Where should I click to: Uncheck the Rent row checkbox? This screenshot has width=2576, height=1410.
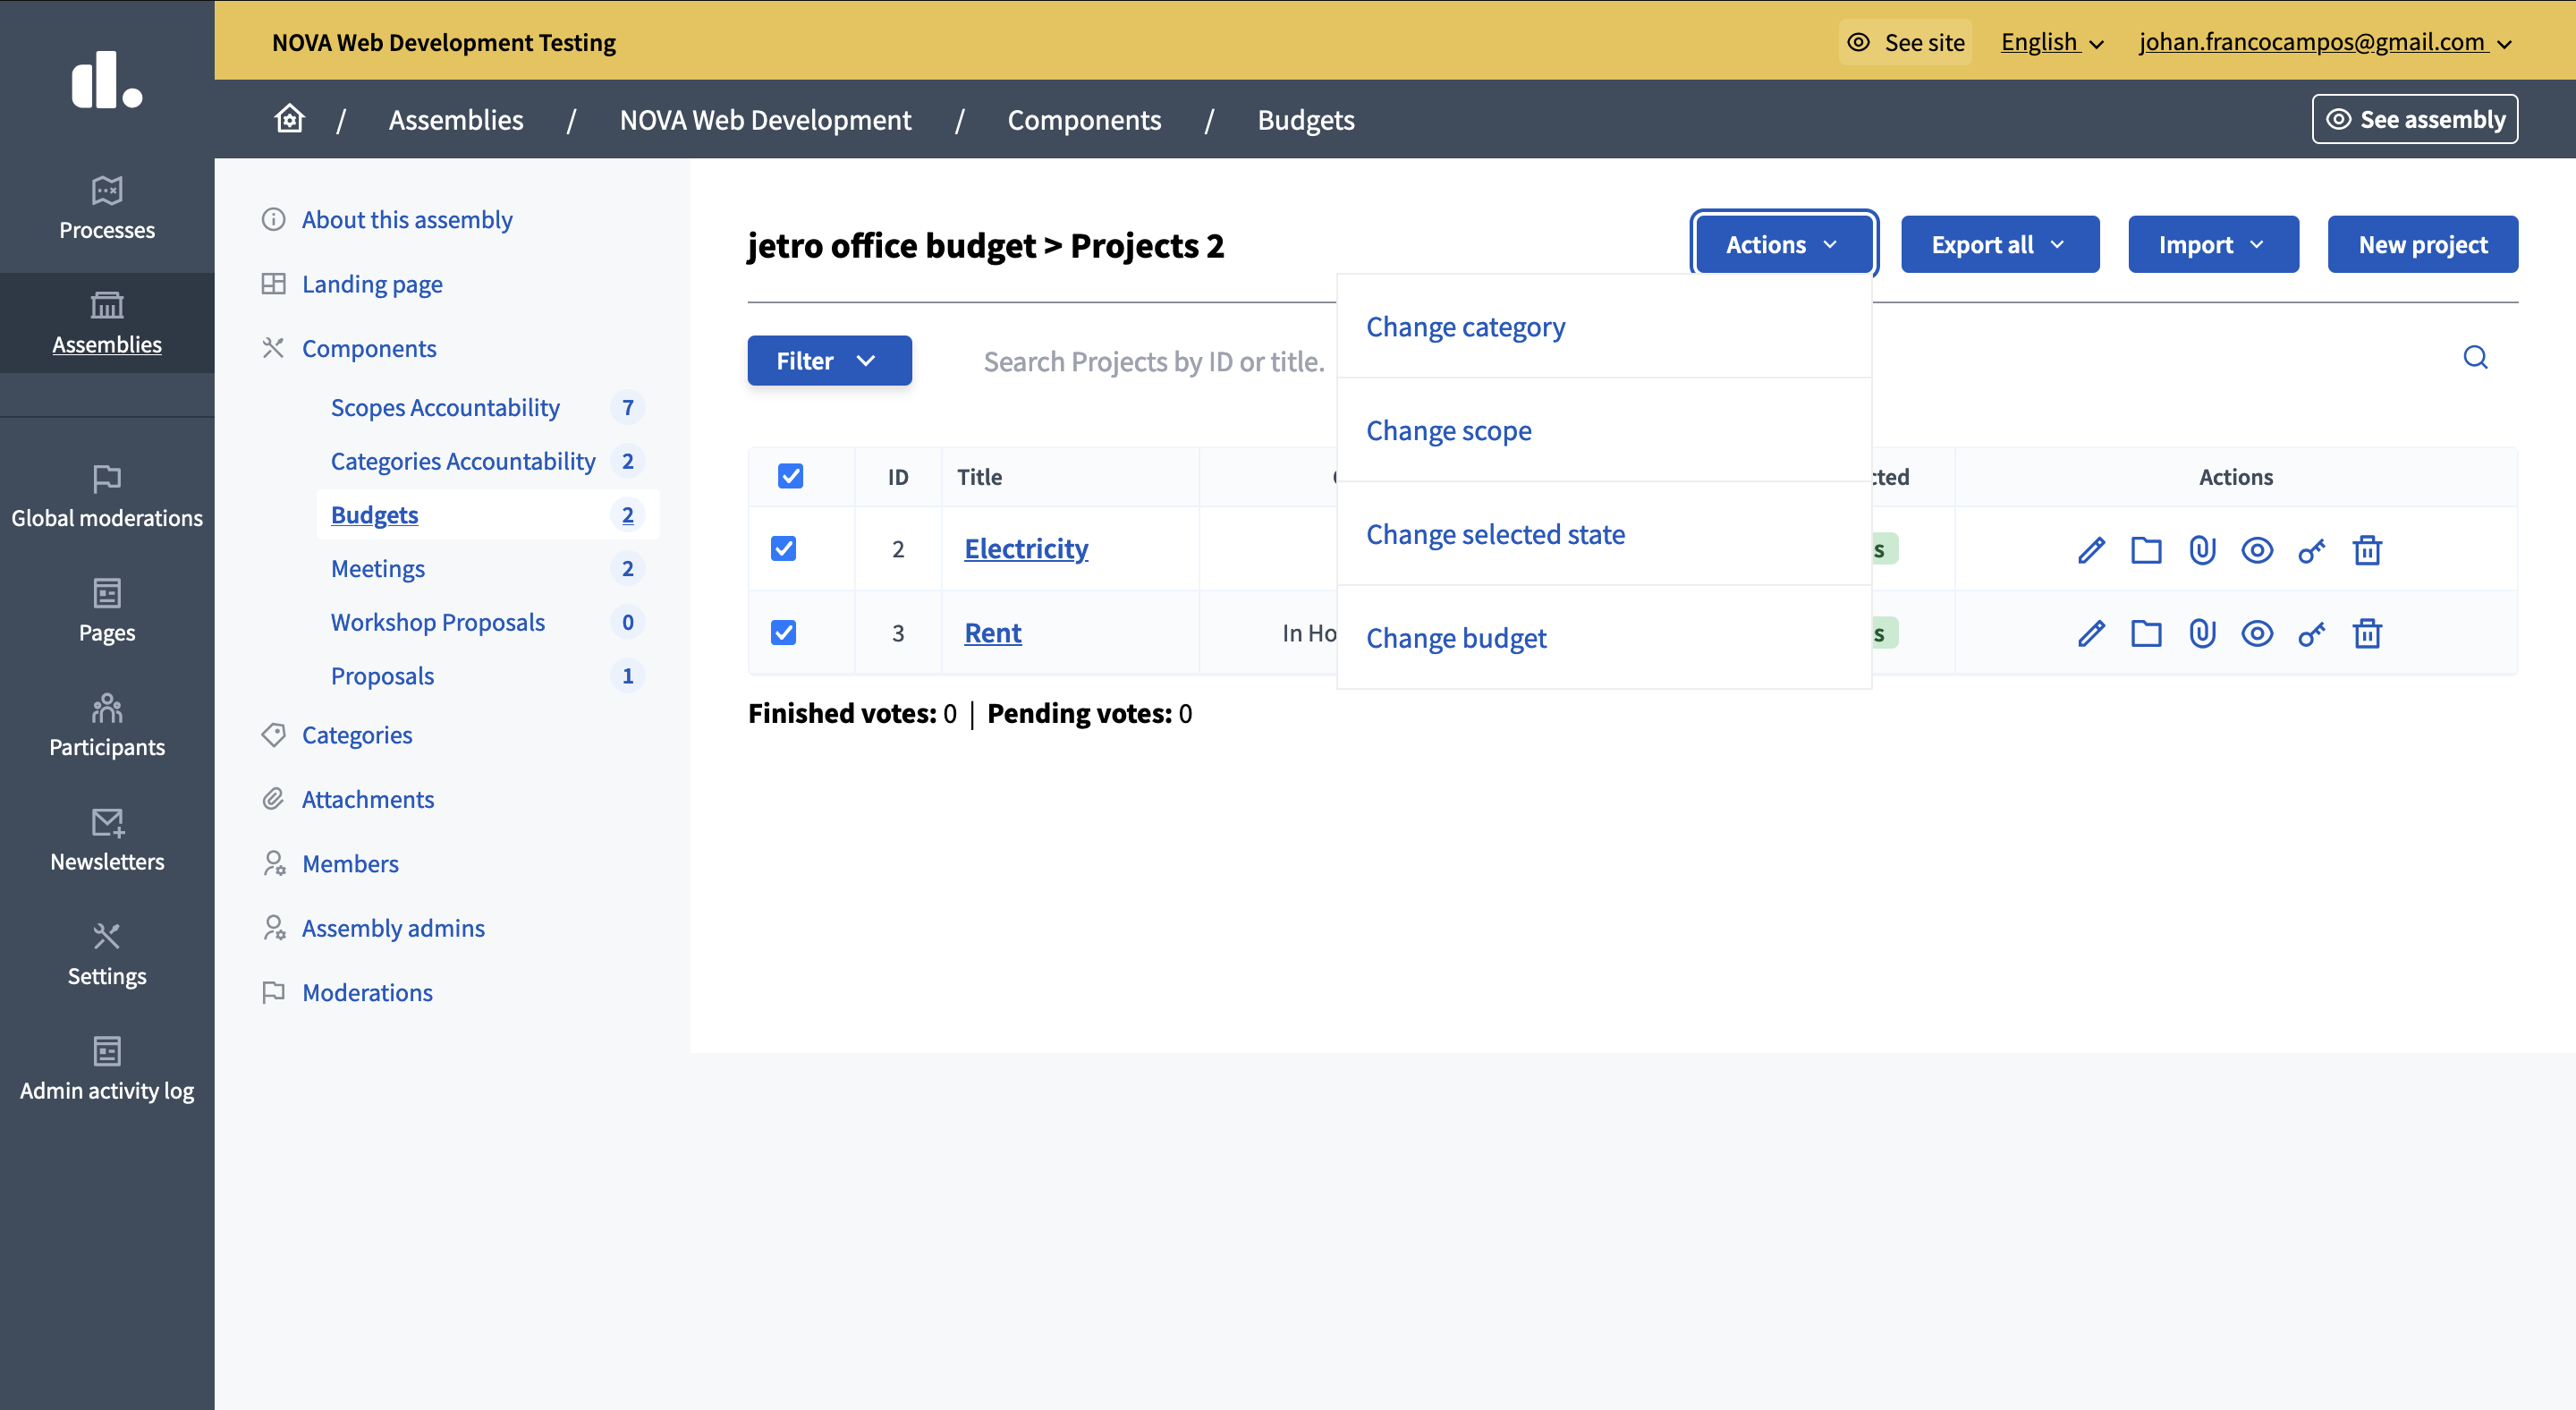[783, 633]
